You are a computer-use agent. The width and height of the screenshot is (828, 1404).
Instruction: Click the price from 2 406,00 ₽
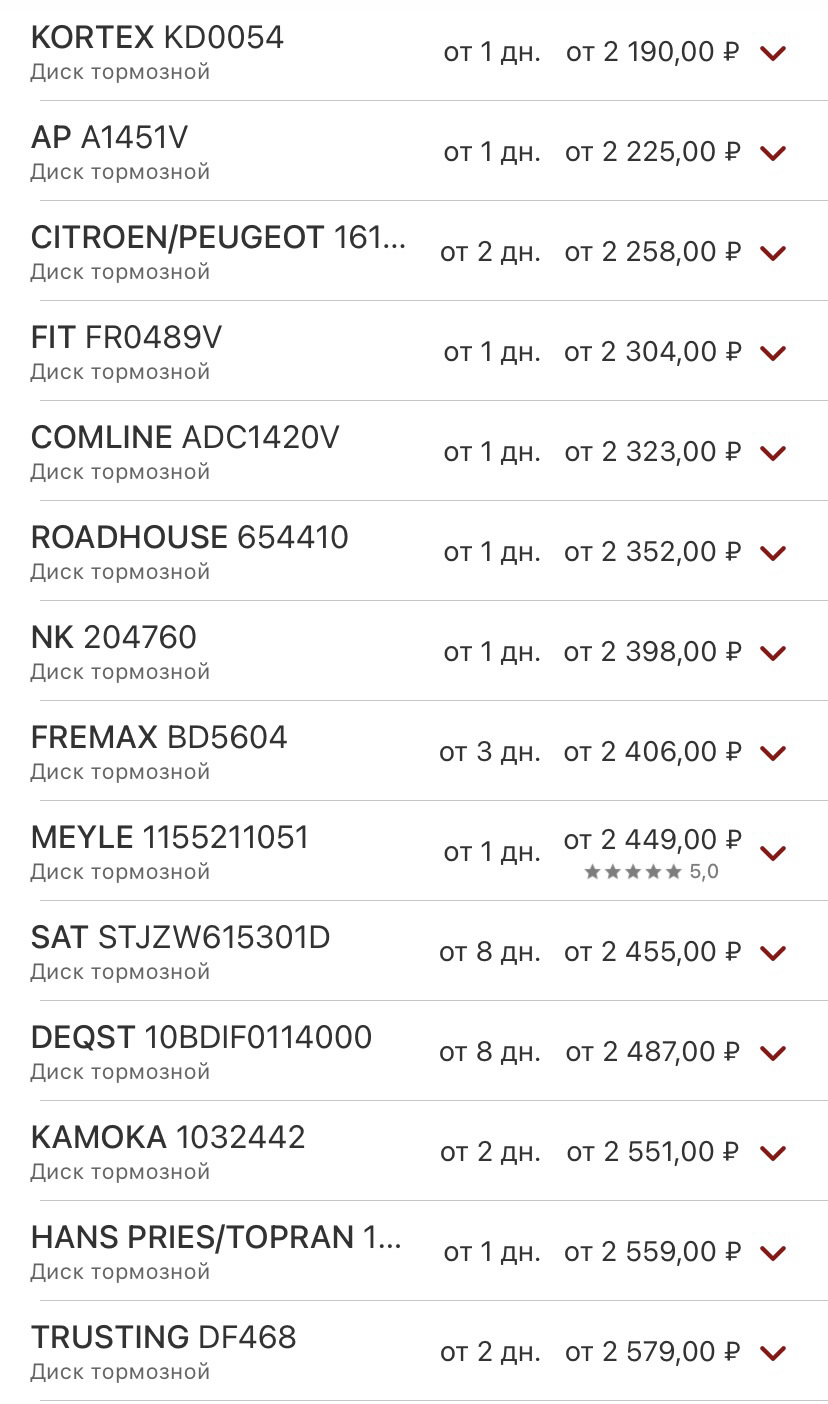[x=652, y=752]
